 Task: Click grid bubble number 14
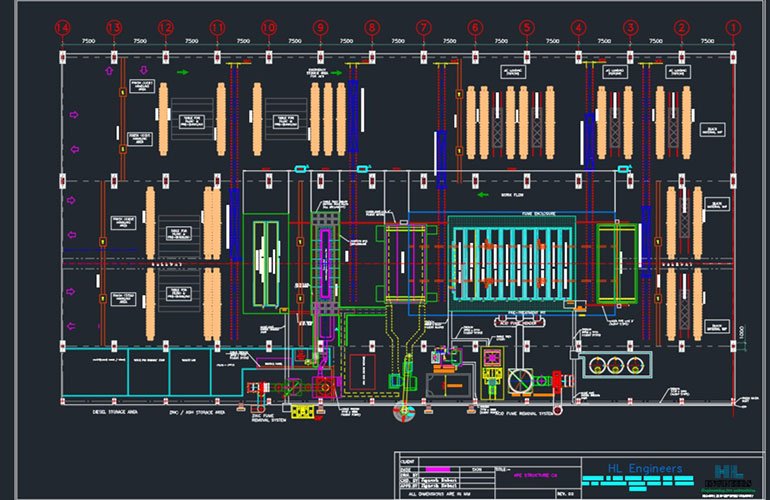click(62, 27)
